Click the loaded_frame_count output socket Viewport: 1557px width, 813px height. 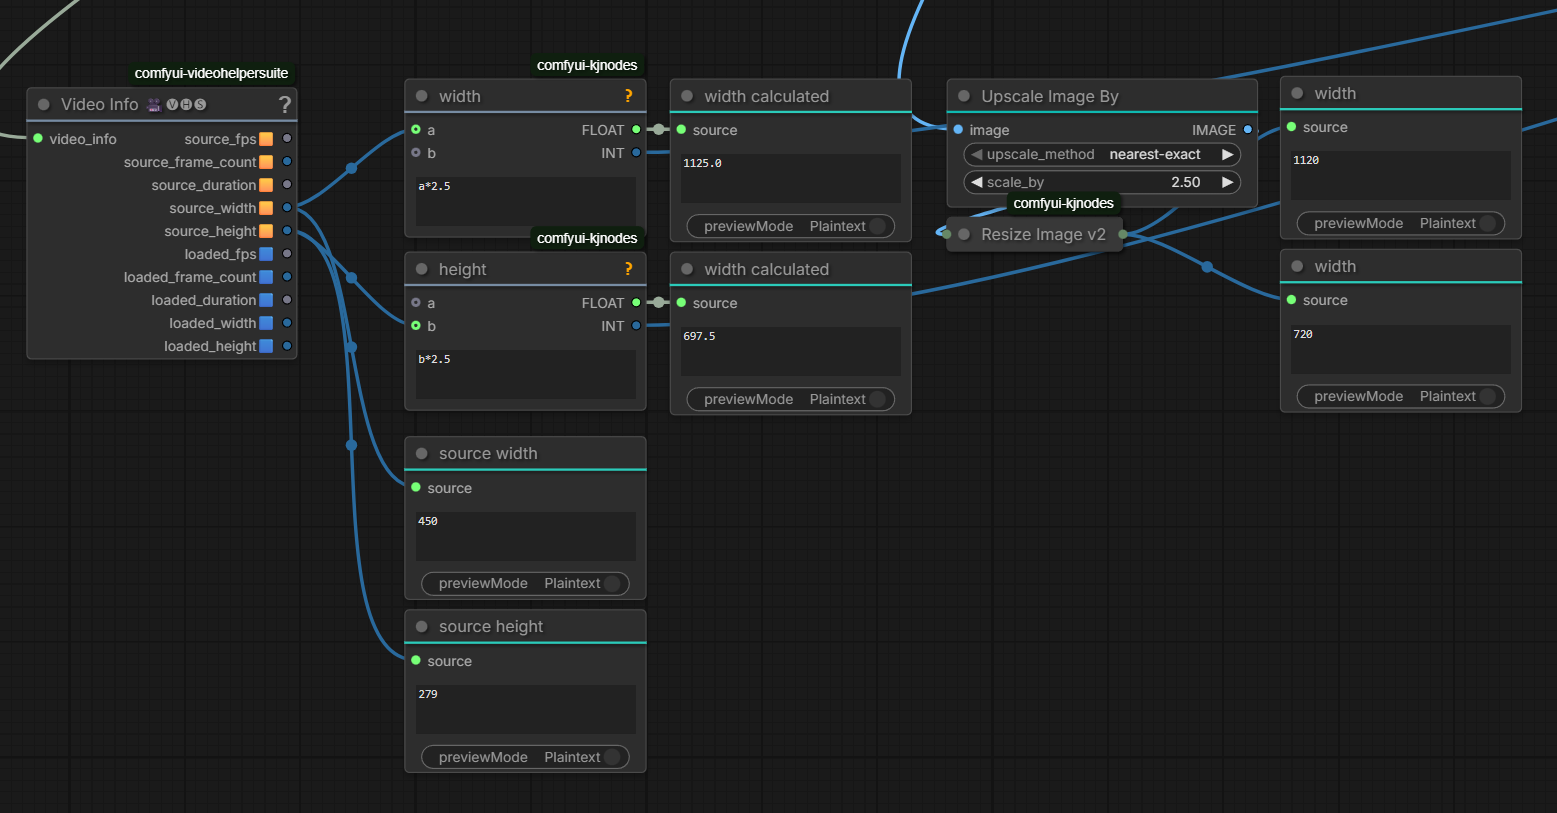[x=287, y=277]
